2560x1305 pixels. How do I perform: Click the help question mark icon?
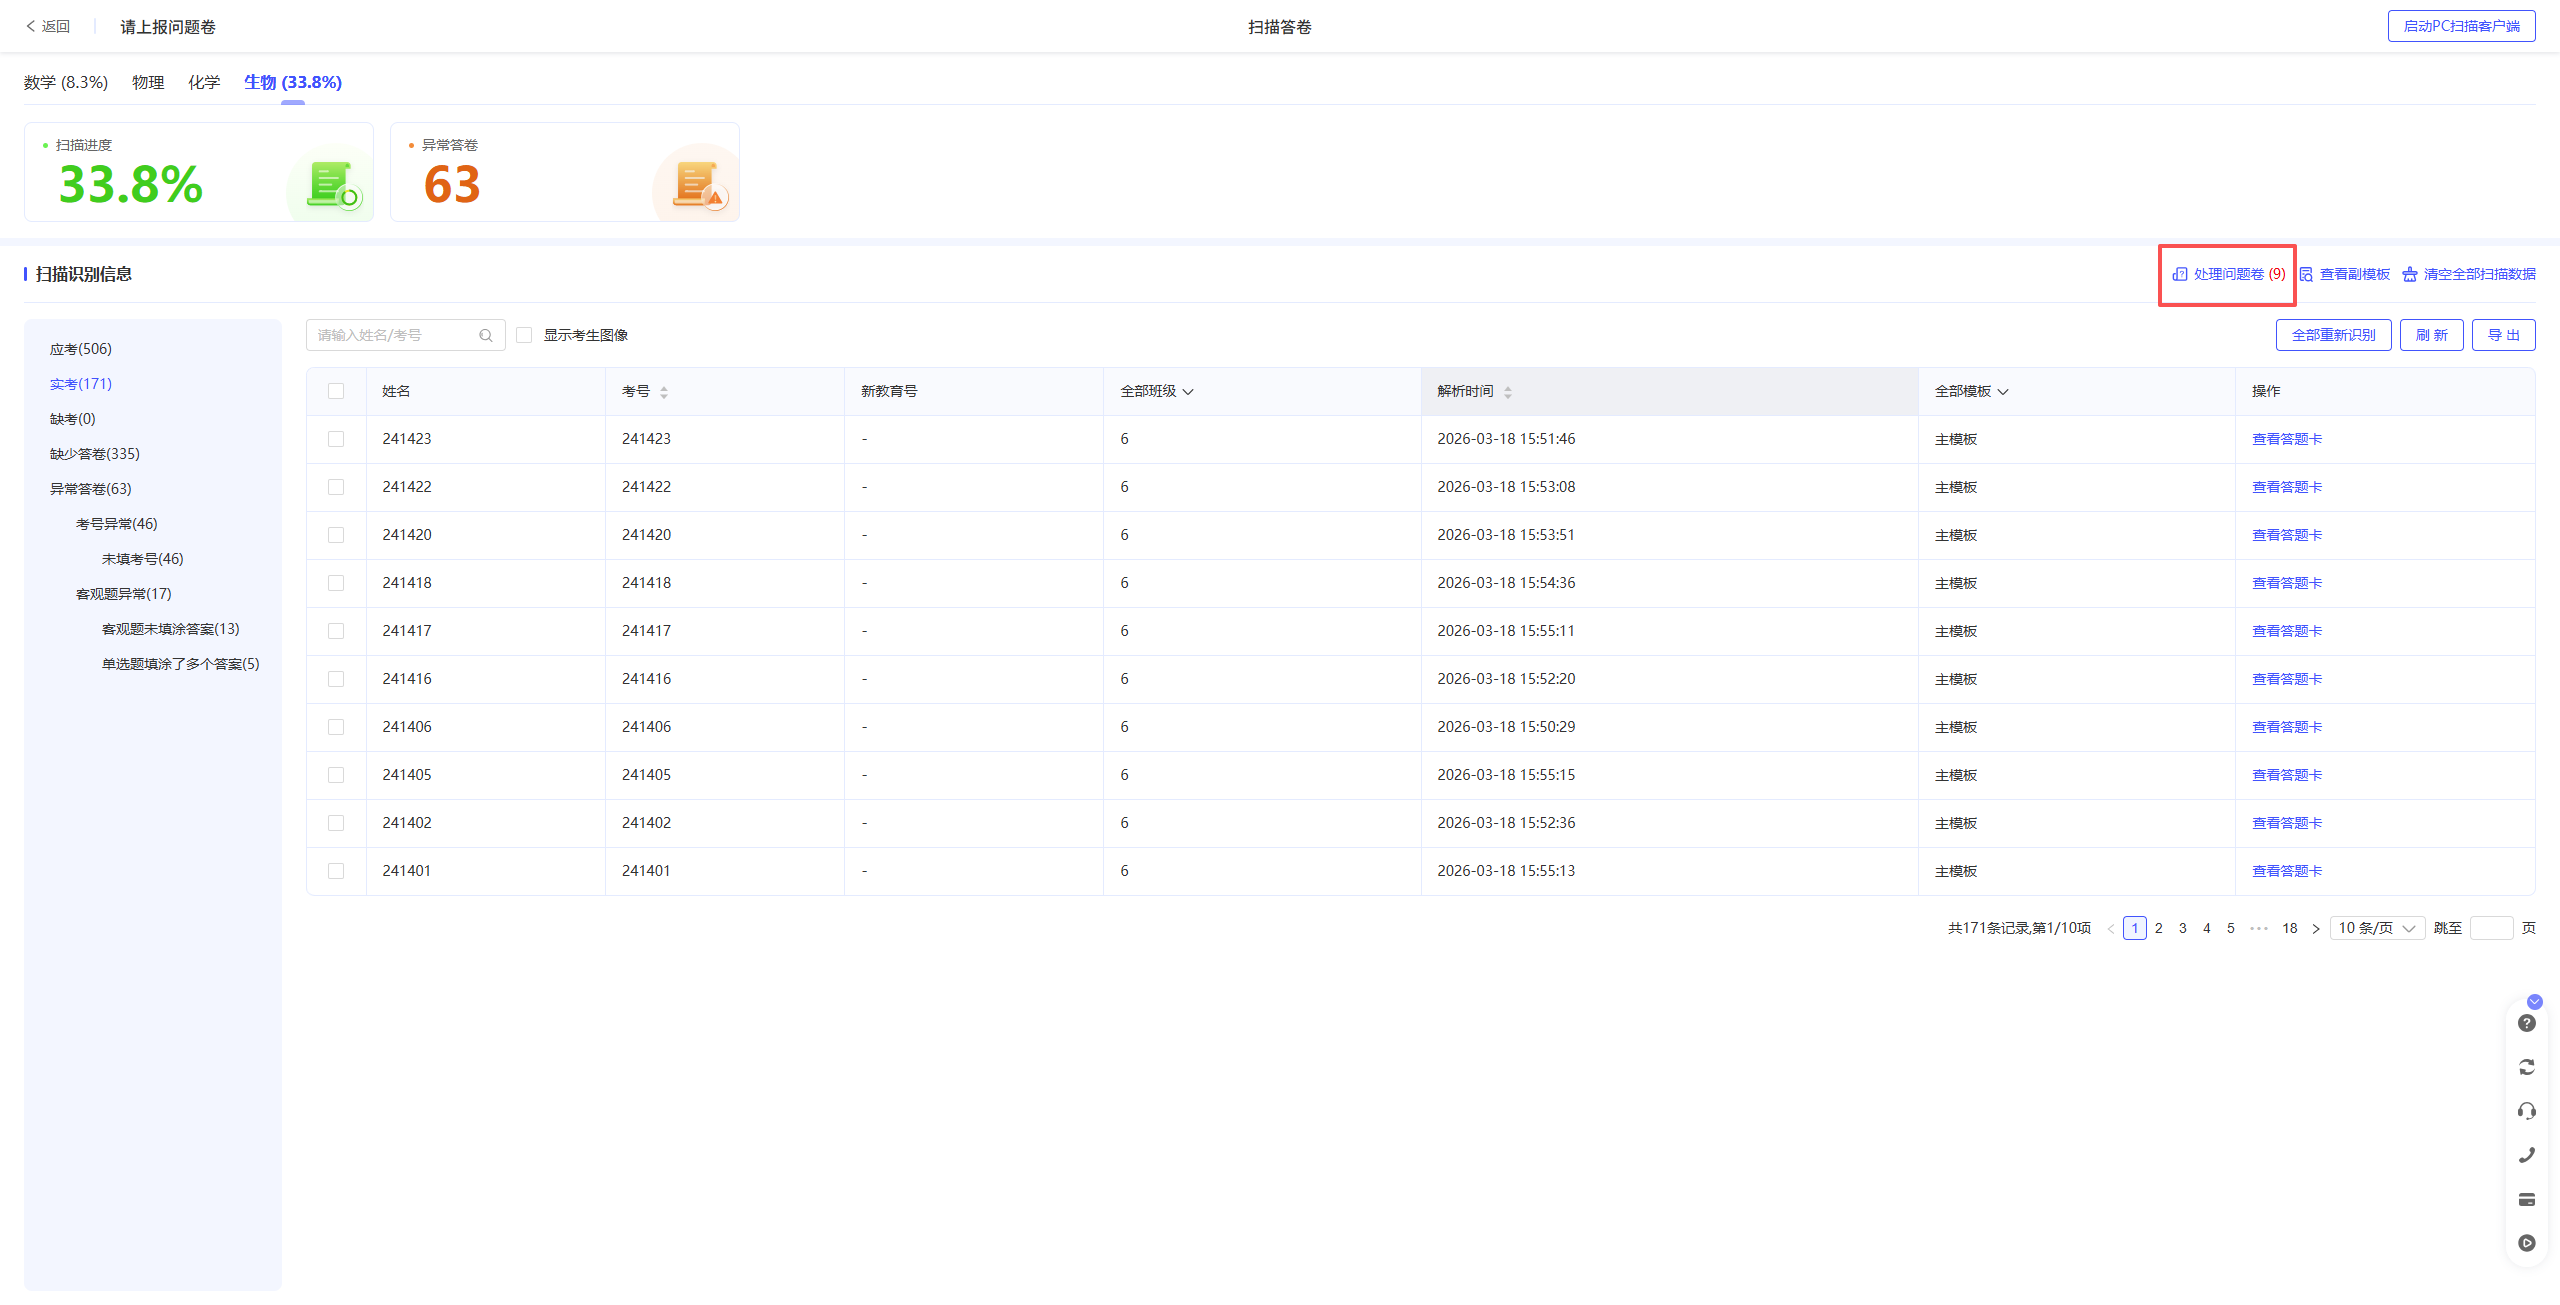(2526, 1023)
